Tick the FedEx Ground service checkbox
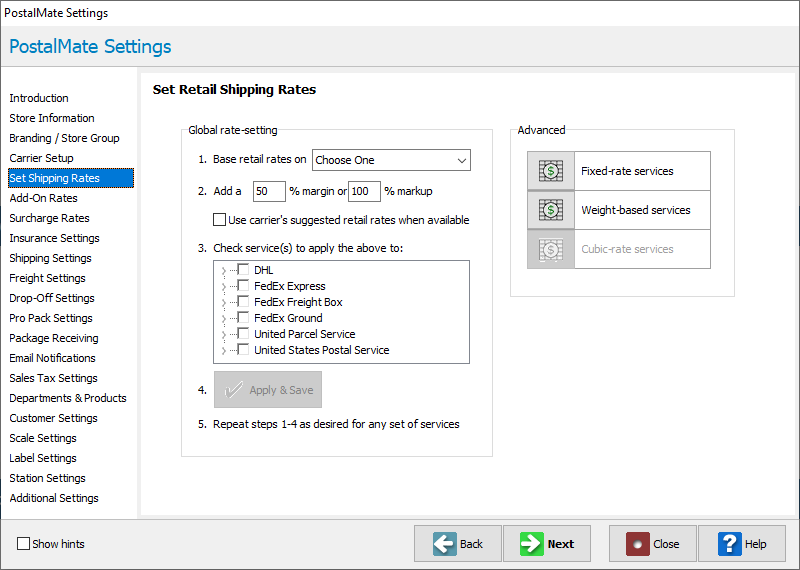The image size is (800, 570). click(243, 317)
